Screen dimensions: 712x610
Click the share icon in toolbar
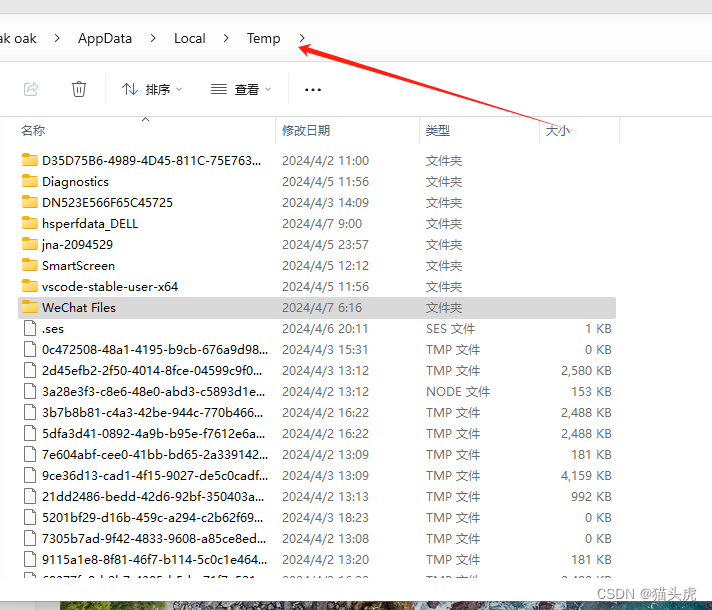[31, 89]
